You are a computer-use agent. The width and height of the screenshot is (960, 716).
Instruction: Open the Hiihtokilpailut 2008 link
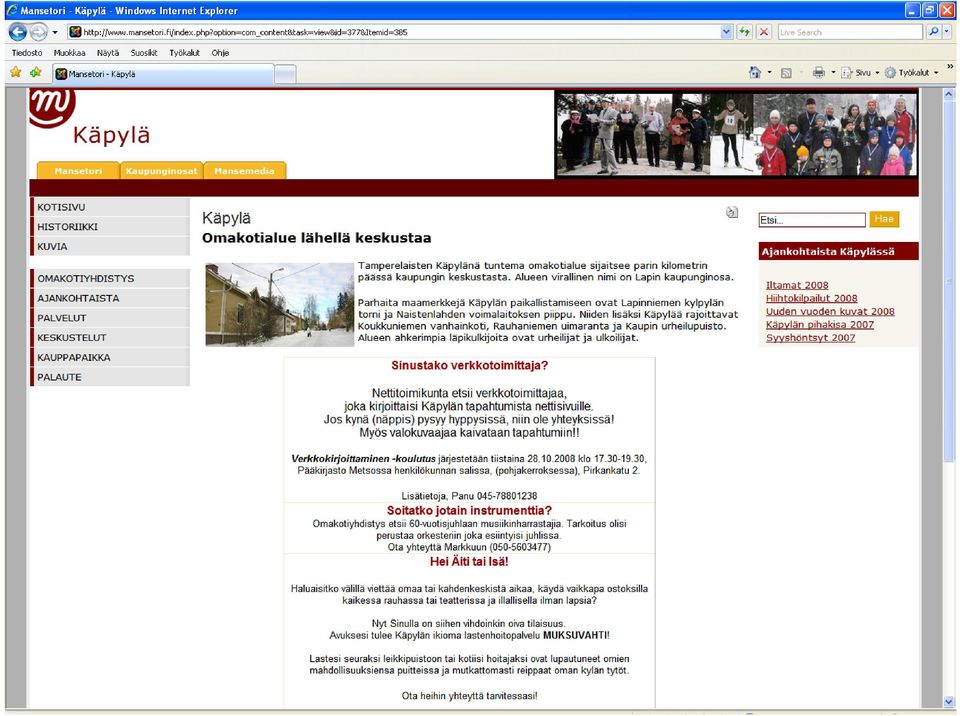[811, 298]
